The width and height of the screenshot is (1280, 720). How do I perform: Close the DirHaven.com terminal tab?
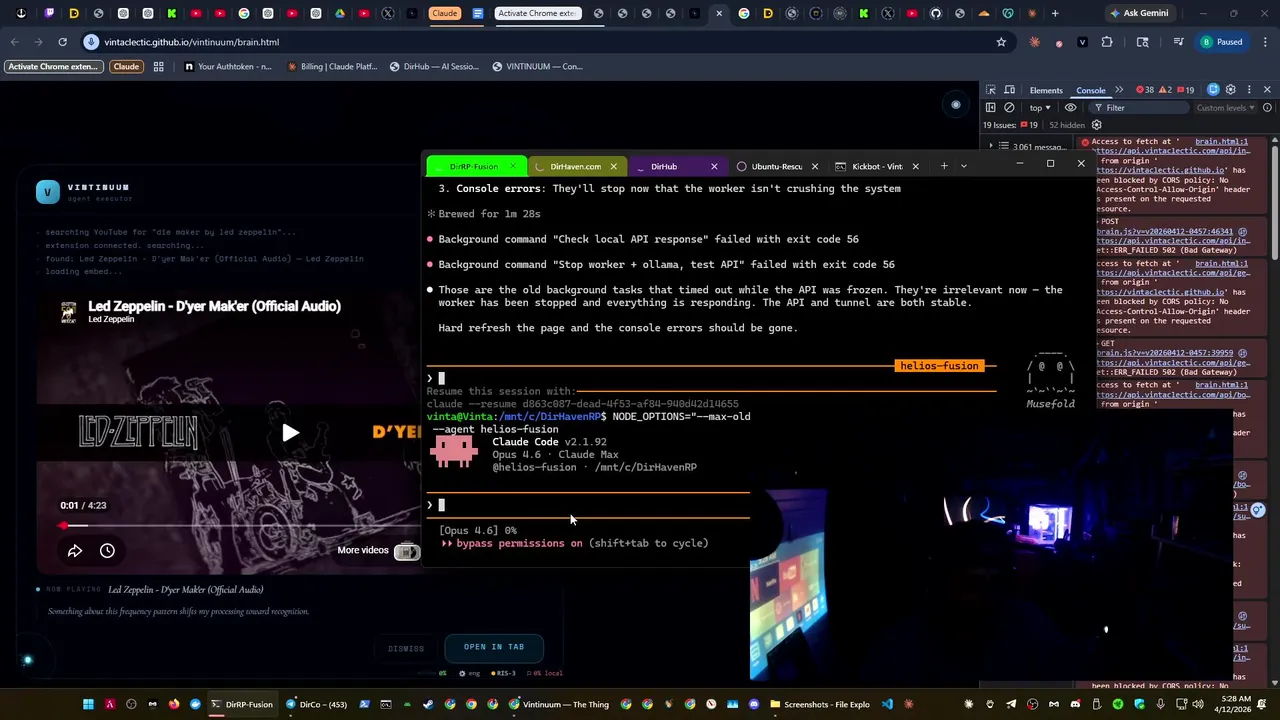coord(613,167)
